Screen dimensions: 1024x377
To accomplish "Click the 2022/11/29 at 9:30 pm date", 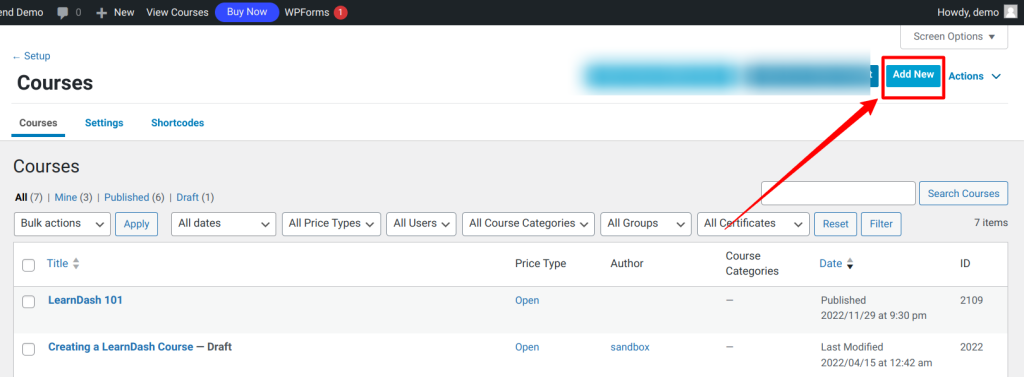I will [x=873, y=316].
